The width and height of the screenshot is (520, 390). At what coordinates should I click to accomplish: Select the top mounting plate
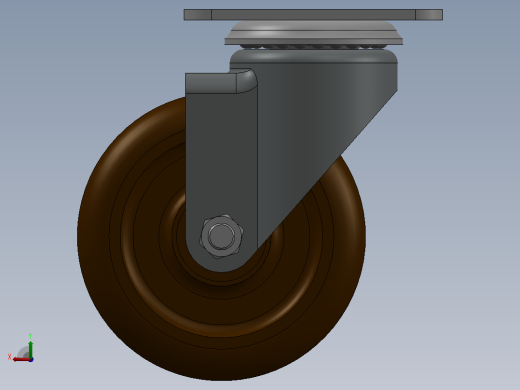point(313,15)
